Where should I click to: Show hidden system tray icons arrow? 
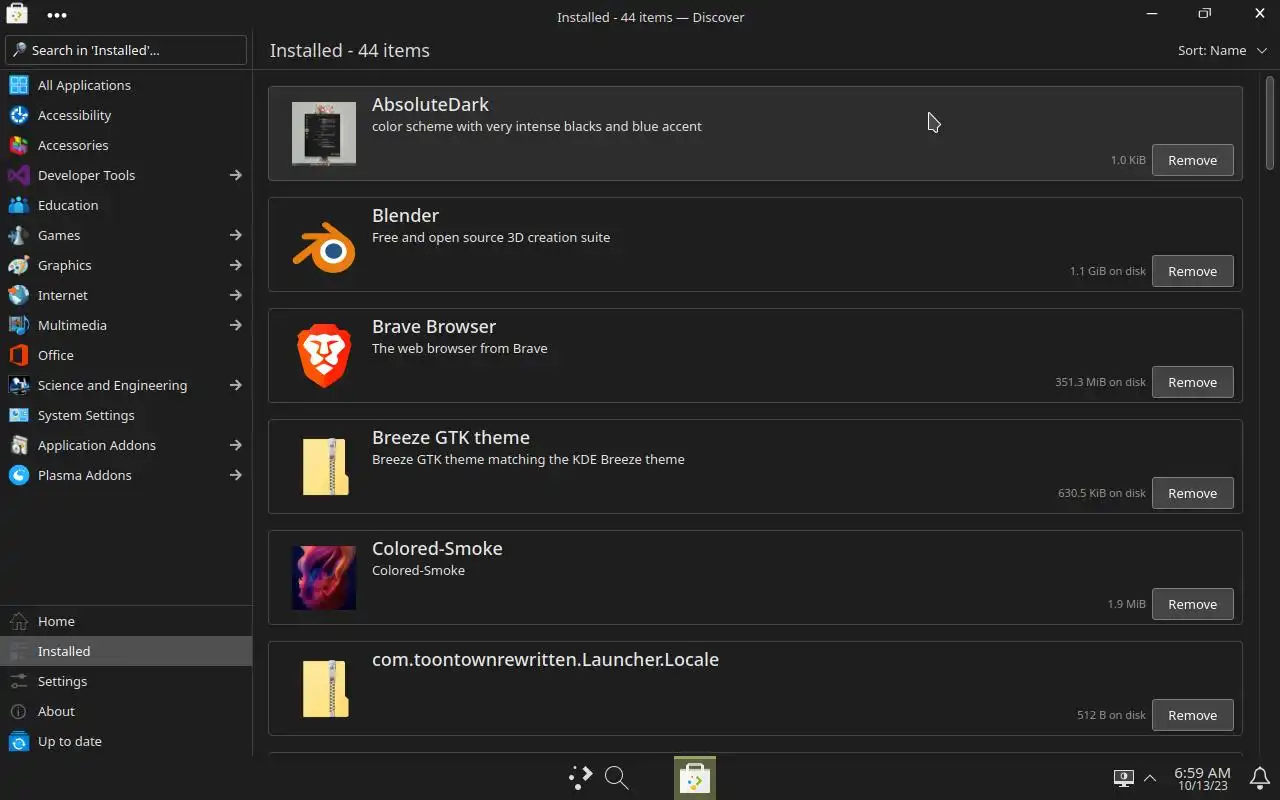pyautogui.click(x=1150, y=777)
